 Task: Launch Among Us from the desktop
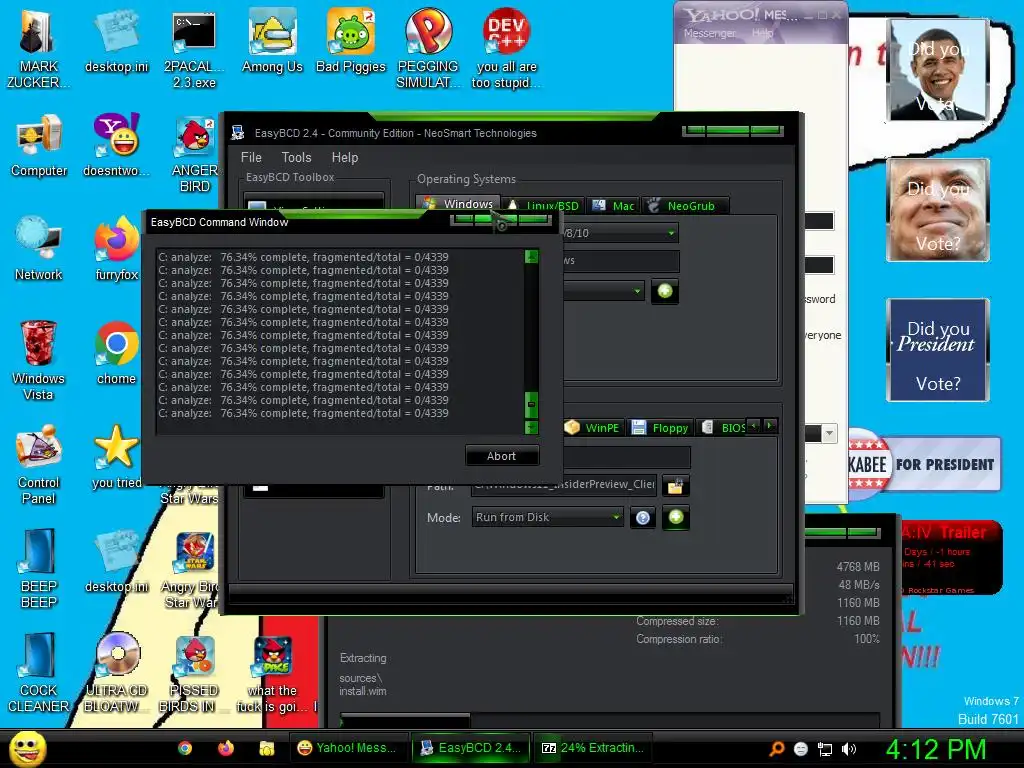(x=272, y=40)
